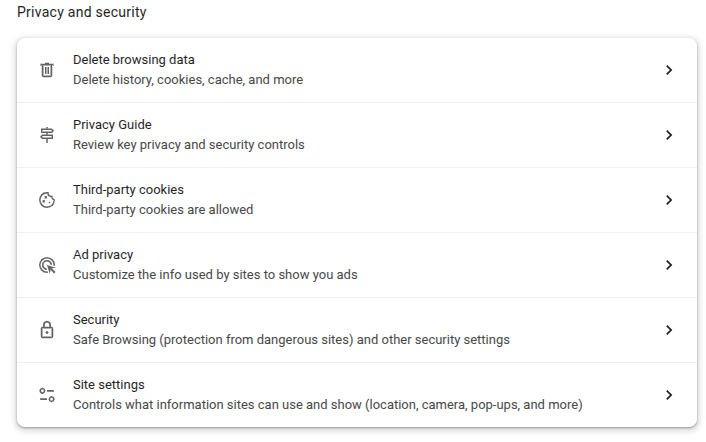Open the Site settings chevron arrow
This screenshot has width=706, height=442.
[669, 395]
